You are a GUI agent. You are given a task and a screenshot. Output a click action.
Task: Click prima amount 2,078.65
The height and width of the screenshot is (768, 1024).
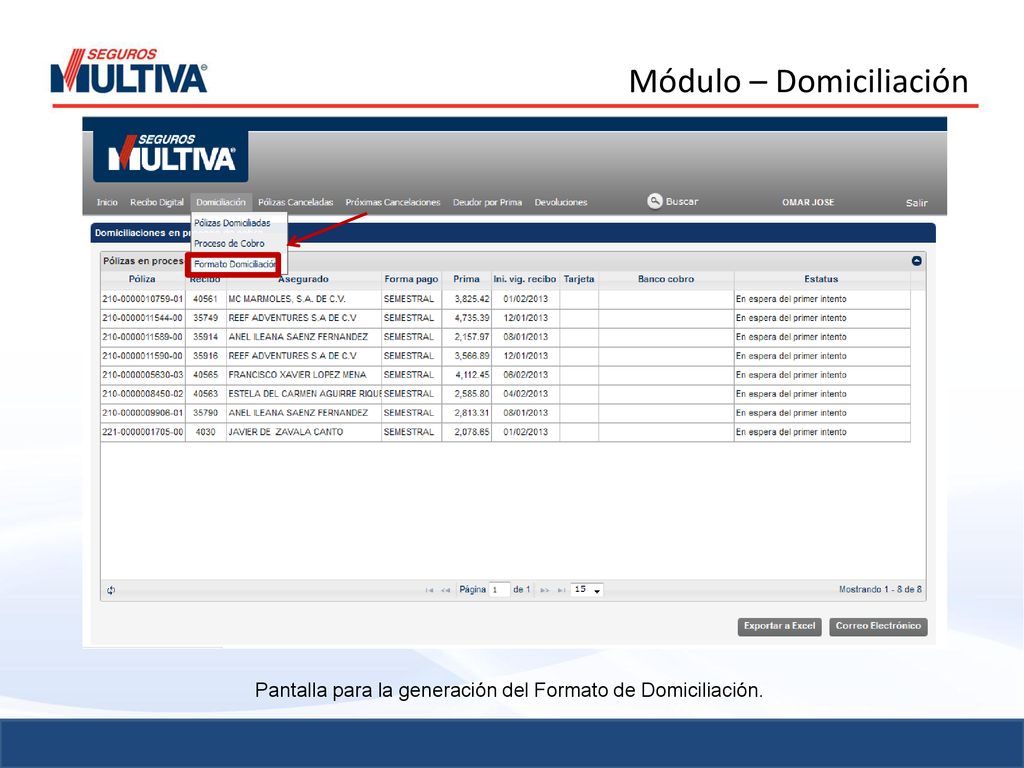point(467,432)
